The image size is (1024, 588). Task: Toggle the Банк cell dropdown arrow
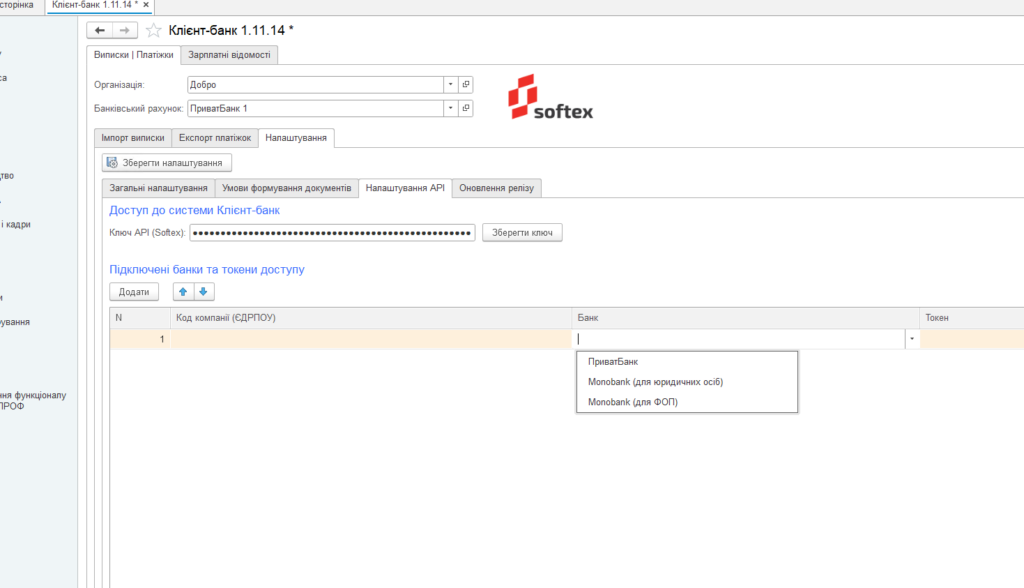click(912, 338)
